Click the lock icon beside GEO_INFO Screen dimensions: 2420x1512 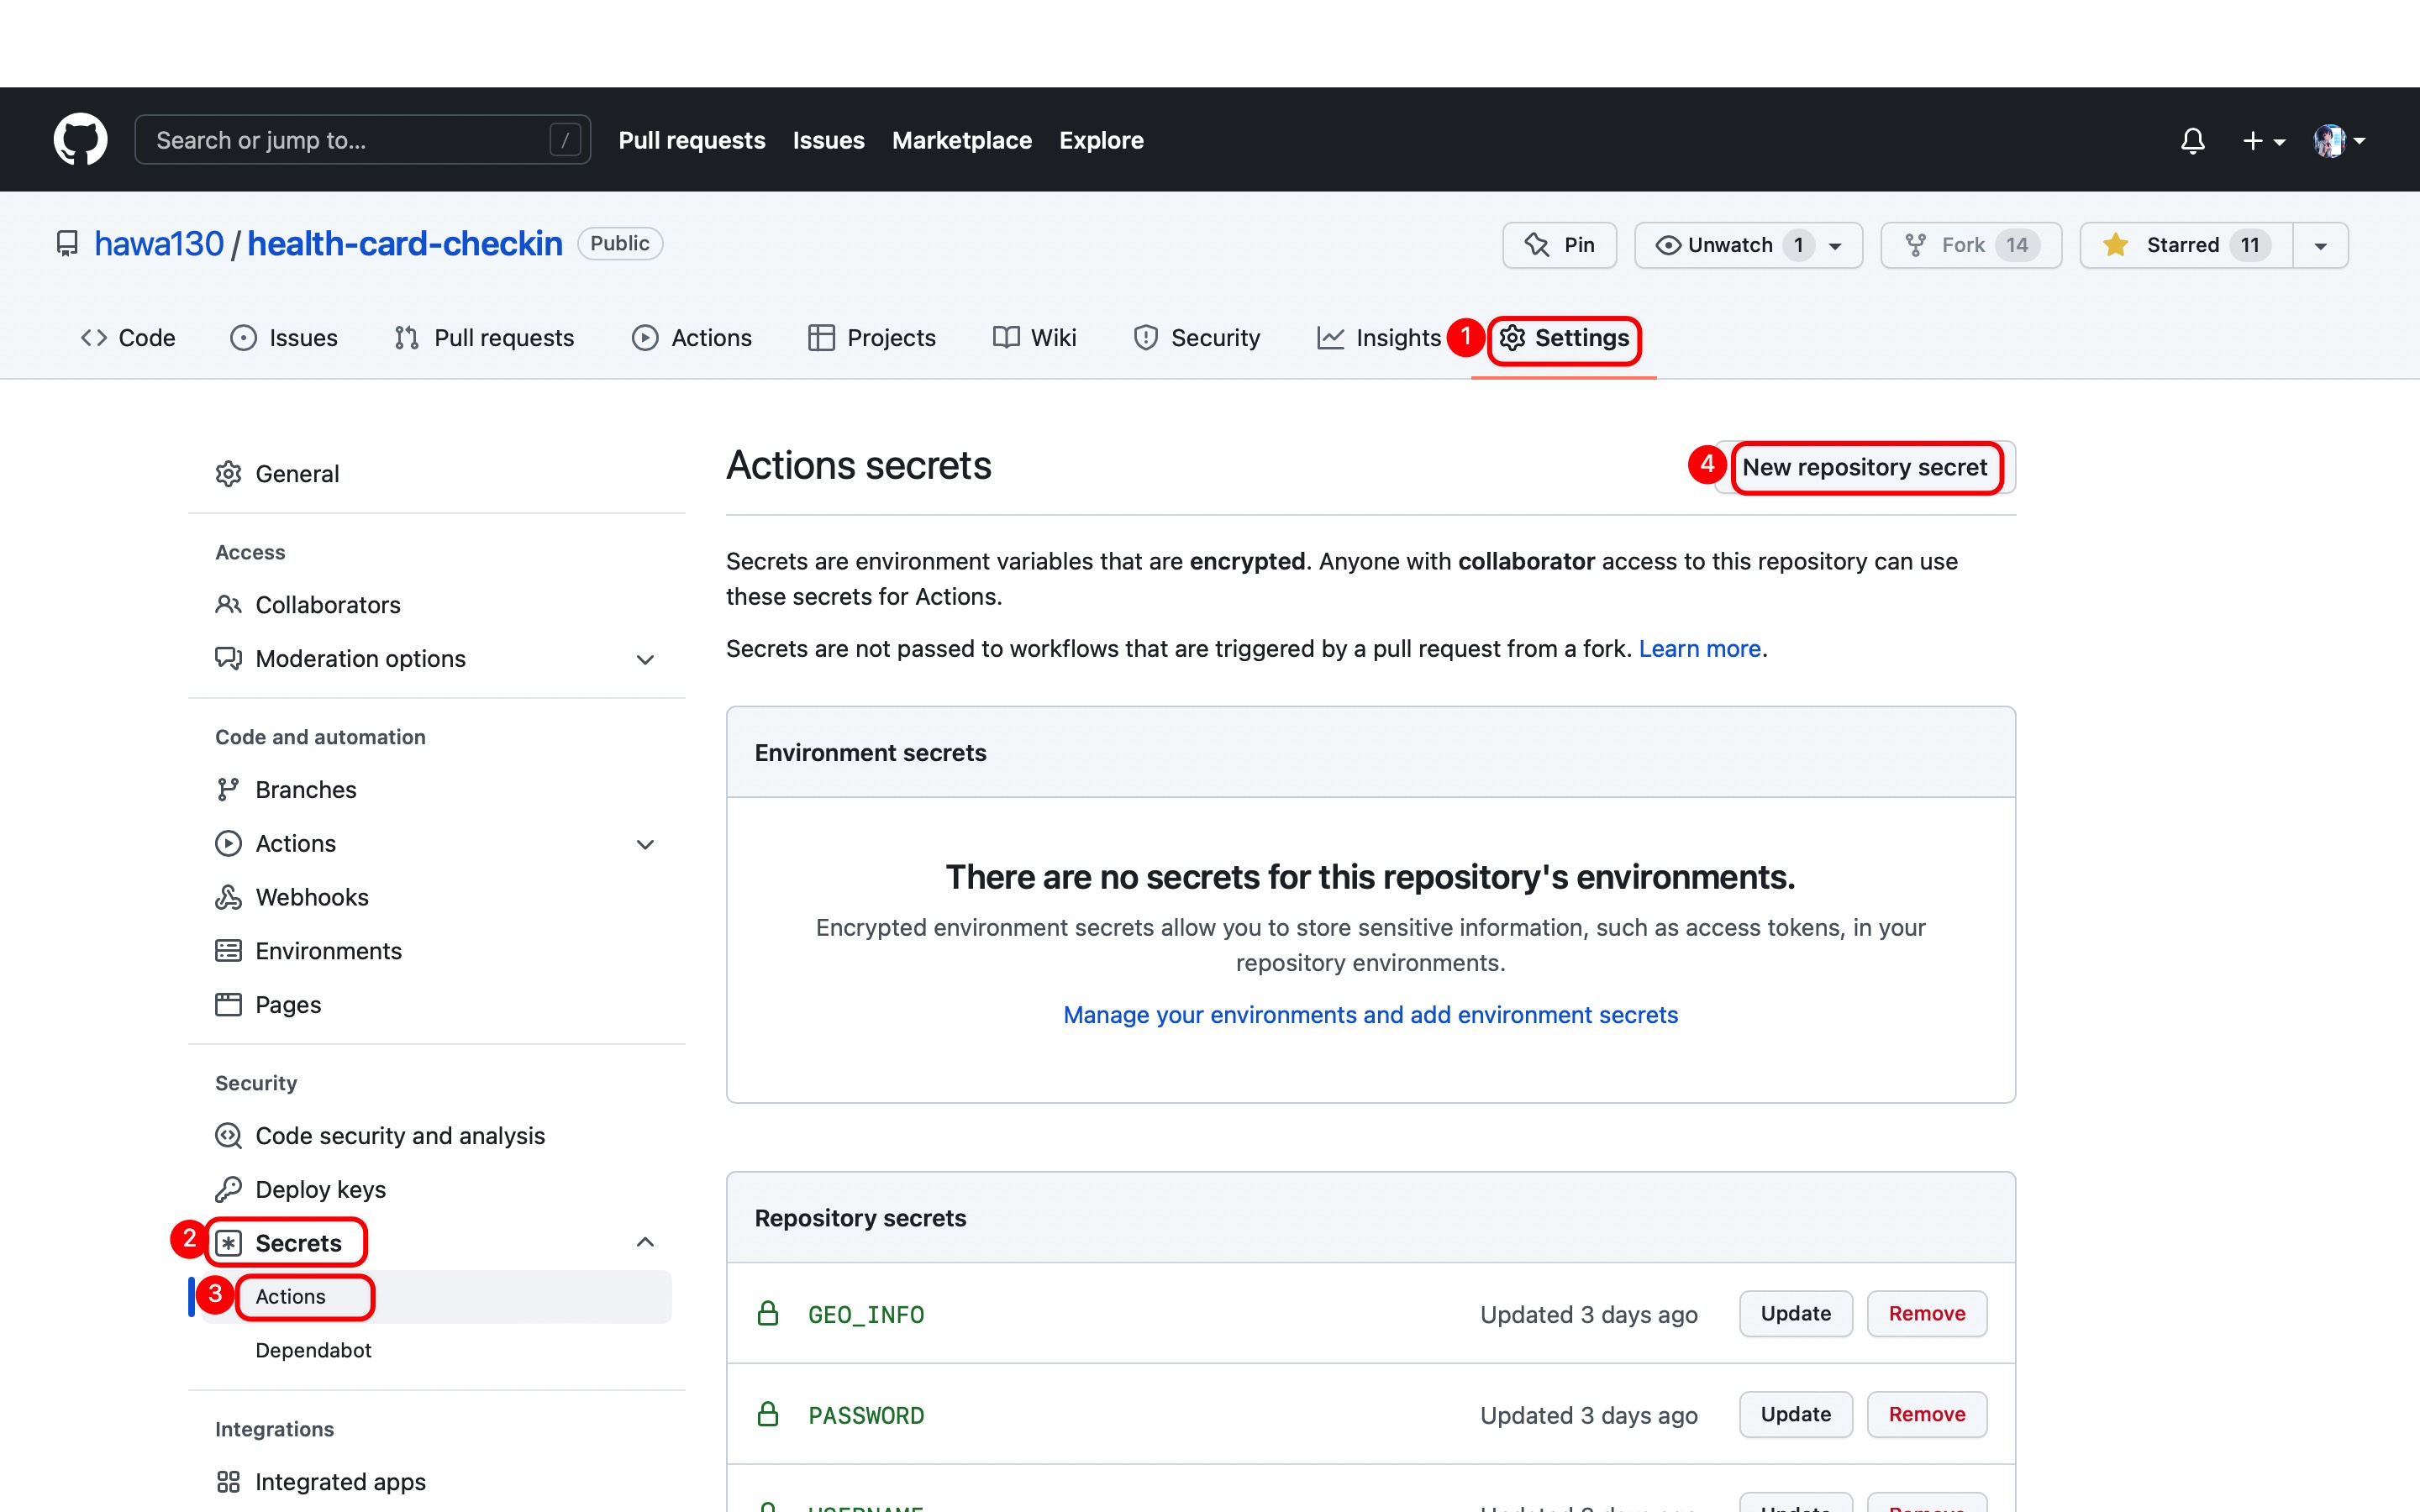[x=768, y=1314]
